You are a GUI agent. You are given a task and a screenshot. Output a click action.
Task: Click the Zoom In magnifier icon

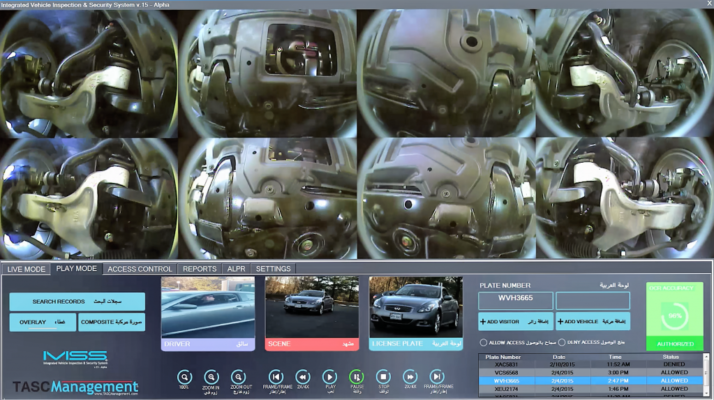pos(211,377)
